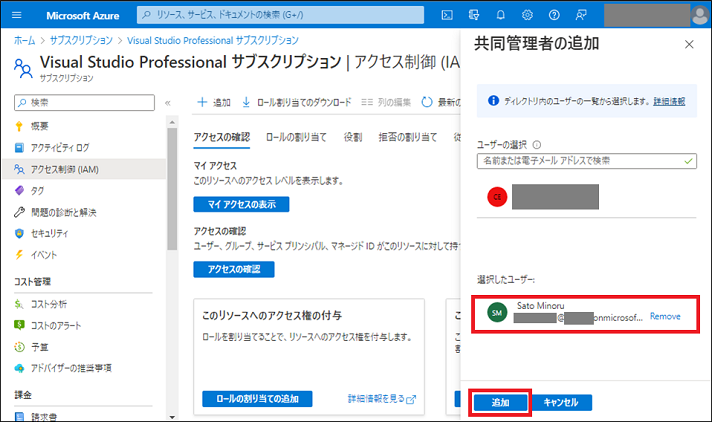Switch to the 拒否の割り当て tab
Image resolution: width=712 pixels, height=422 pixels.
[408, 137]
